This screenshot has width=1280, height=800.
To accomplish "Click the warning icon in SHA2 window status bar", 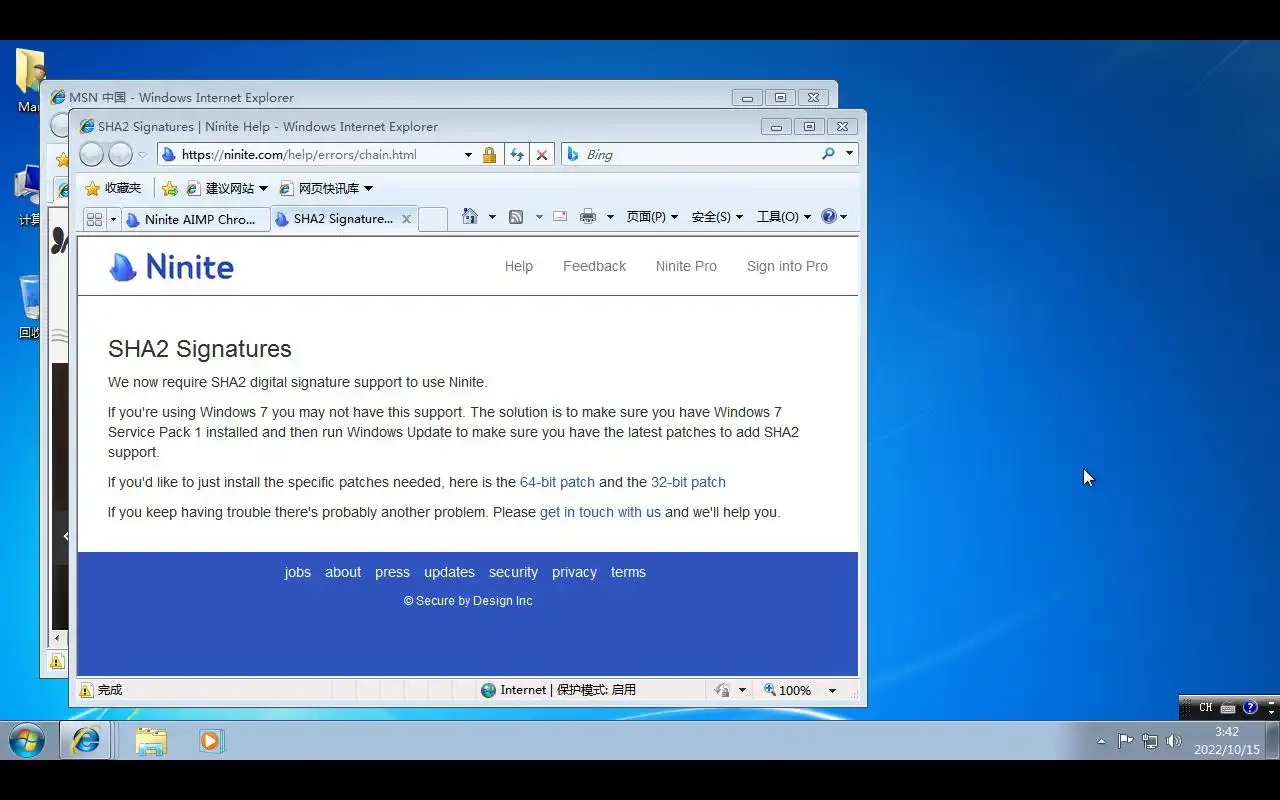I will [86, 690].
